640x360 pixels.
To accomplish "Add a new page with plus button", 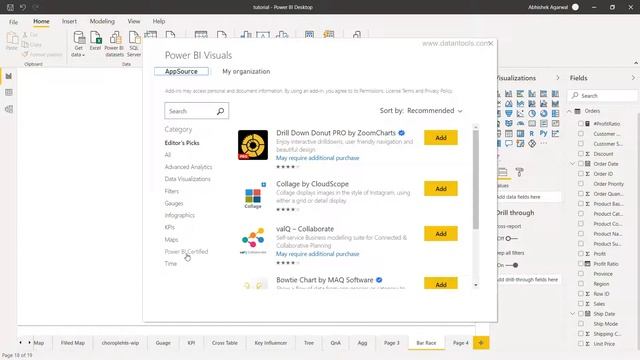I will 481,343.
